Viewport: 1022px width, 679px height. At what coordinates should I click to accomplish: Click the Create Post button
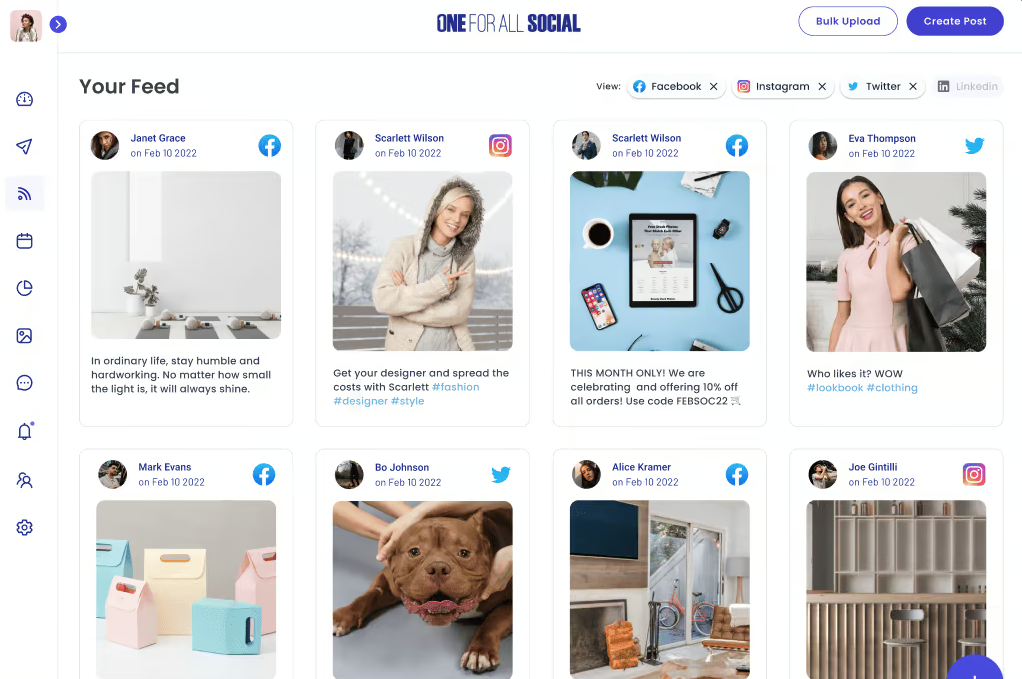(955, 21)
